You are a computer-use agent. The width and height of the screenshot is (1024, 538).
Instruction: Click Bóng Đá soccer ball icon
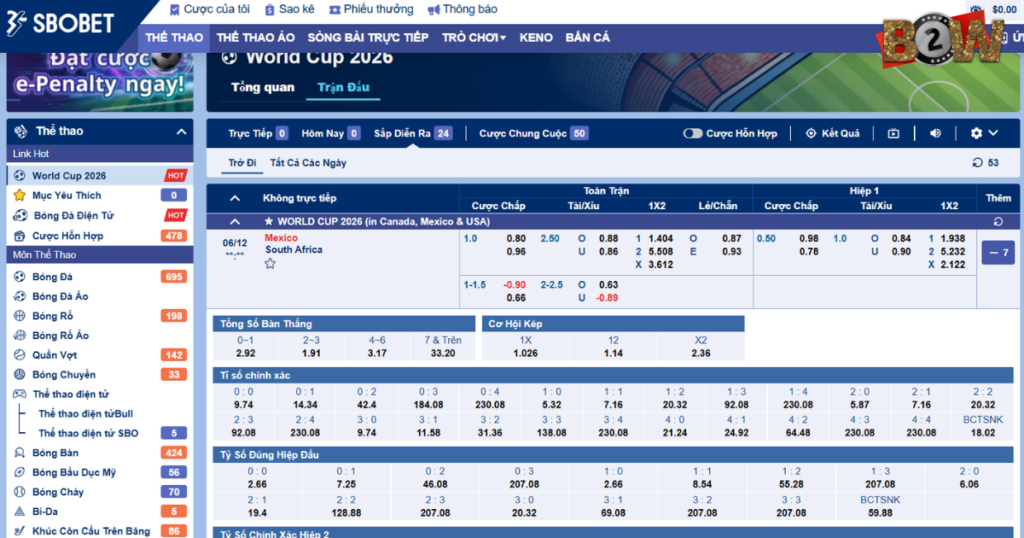[x=20, y=277]
